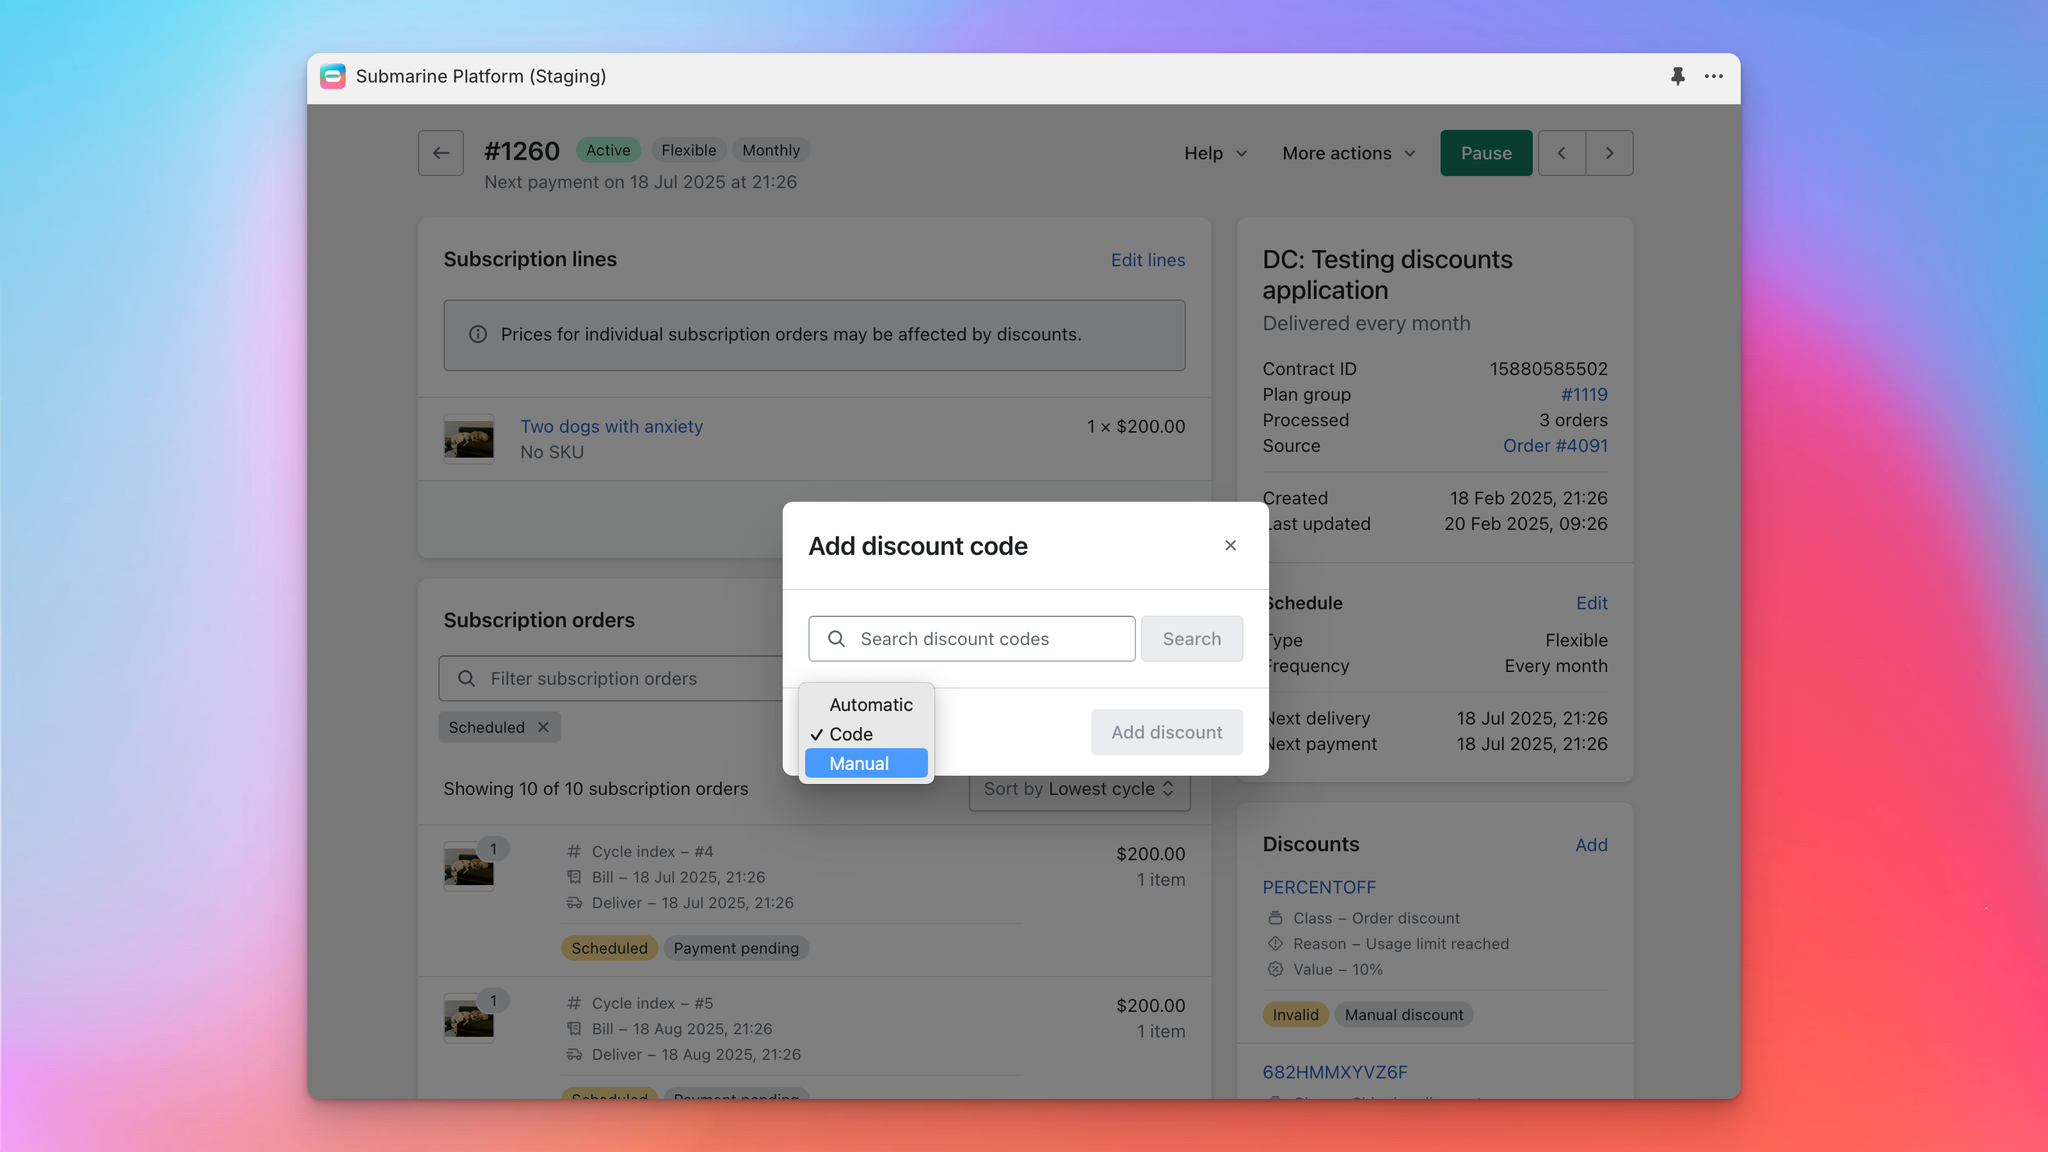Screen dimensions: 2048x1152
Task: Remove the Scheduled filter tag
Action: 543,727
